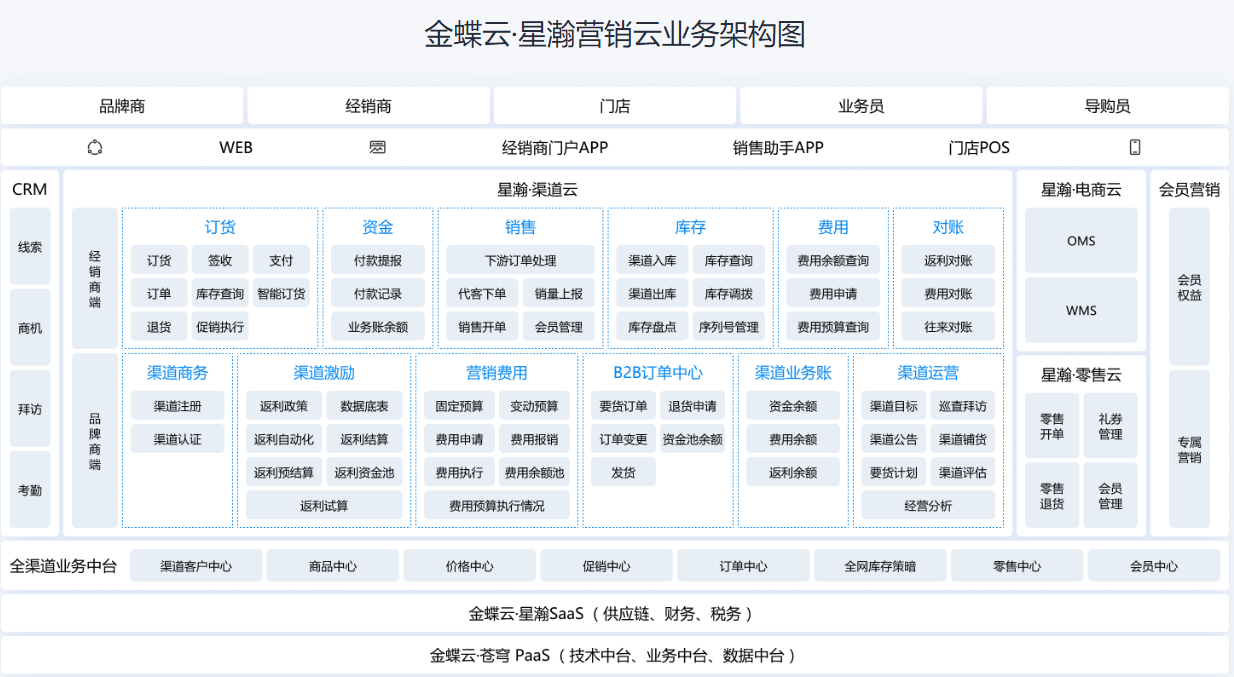Click the 库存调拨 box
Screen dimensions: 1234x677
729,294
